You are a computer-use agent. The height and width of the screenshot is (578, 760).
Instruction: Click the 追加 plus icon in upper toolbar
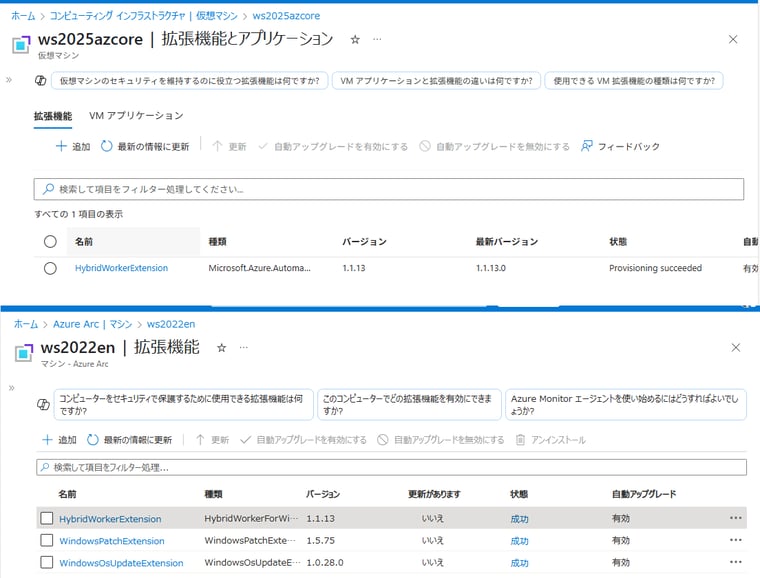61,146
